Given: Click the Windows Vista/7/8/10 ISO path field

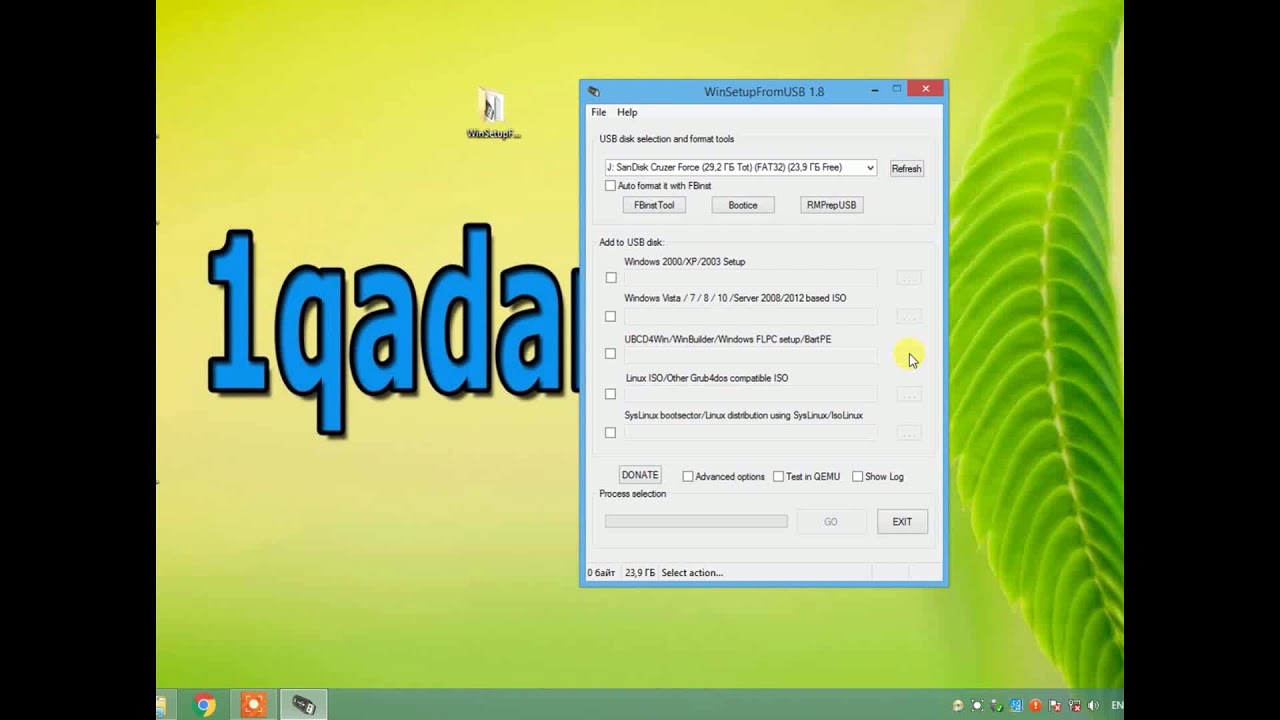Looking at the screenshot, I should click(750, 317).
